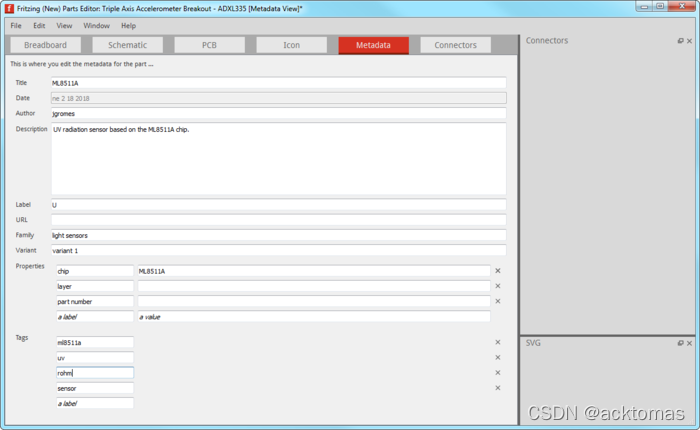The height and width of the screenshot is (430, 700).
Task: Delete the uv tag
Action: click(498, 357)
